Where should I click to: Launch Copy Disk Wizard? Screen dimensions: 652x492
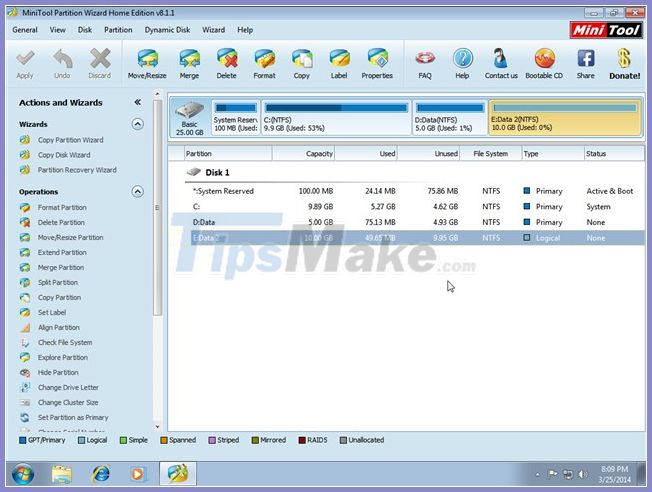55,155
